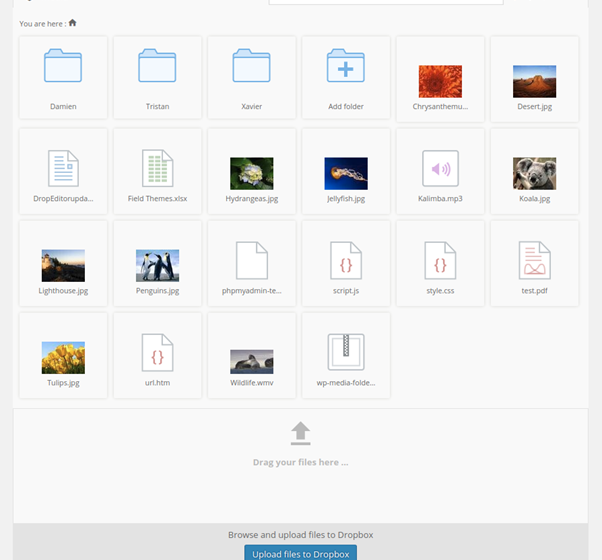The image size is (602, 560).
Task: Select the phpmyadmin-te blank file icon
Action: (252, 260)
